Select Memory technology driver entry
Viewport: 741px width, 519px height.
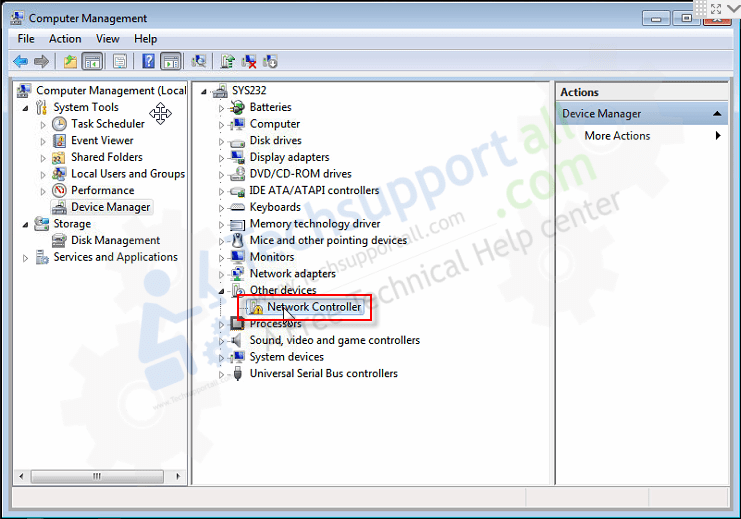[315, 224]
